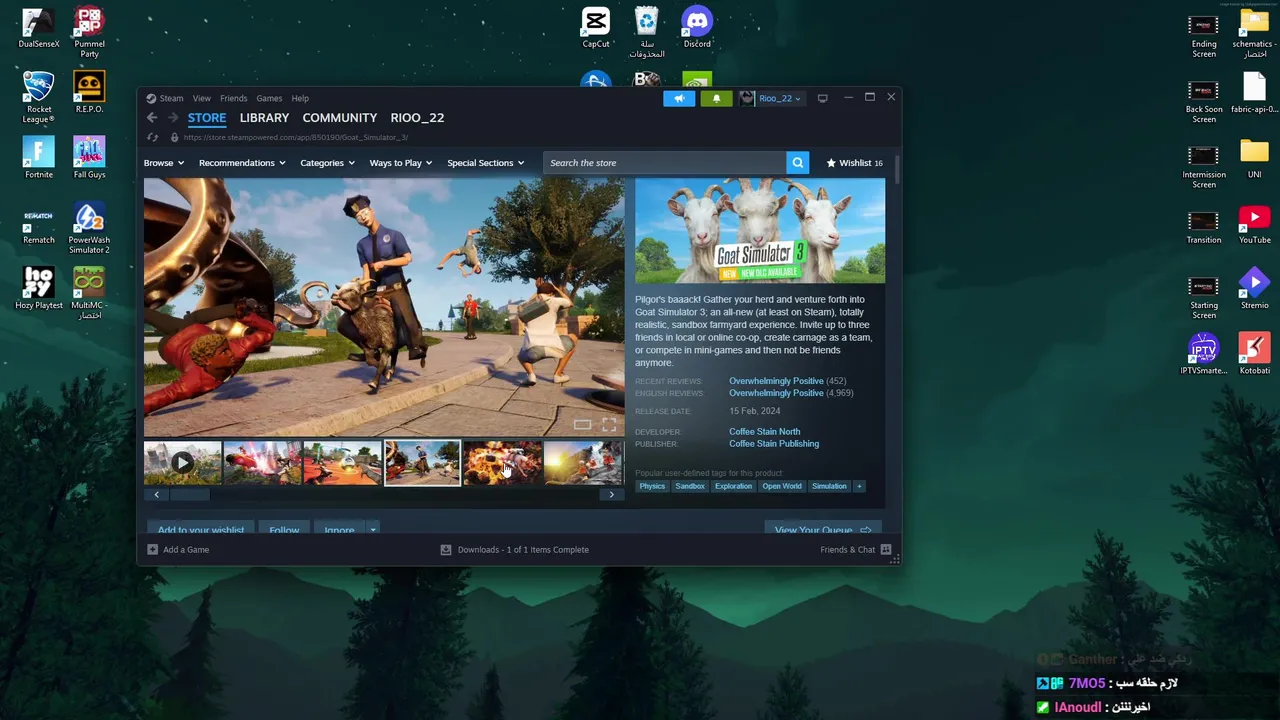
Task: Open screenshot in fullscreen view
Action: (609, 425)
